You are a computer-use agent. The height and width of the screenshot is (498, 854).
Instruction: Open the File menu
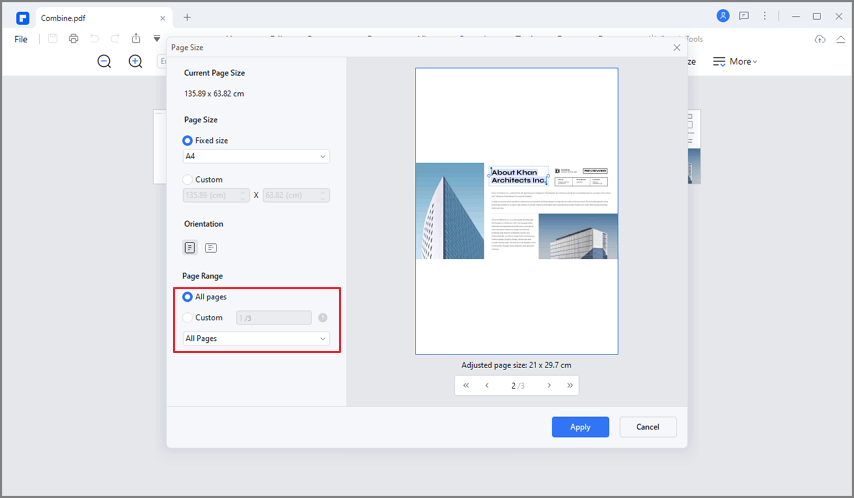tap(21, 39)
